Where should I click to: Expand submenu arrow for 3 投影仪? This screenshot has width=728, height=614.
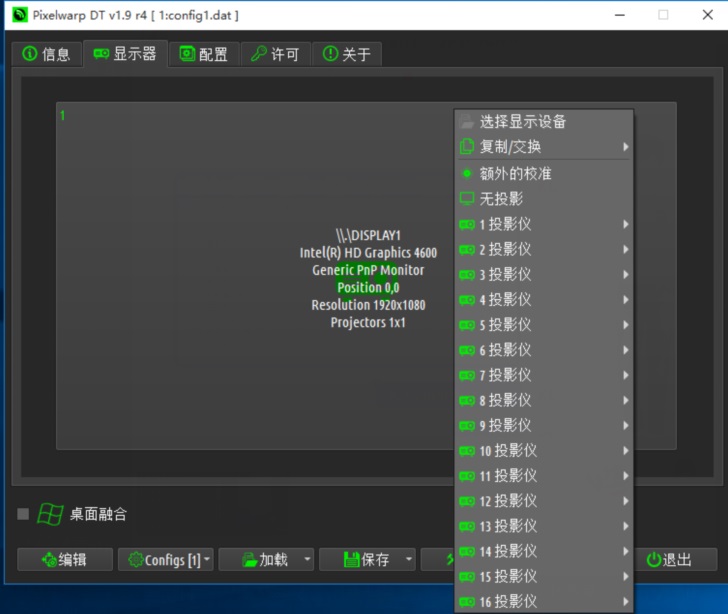pyautogui.click(x=625, y=274)
